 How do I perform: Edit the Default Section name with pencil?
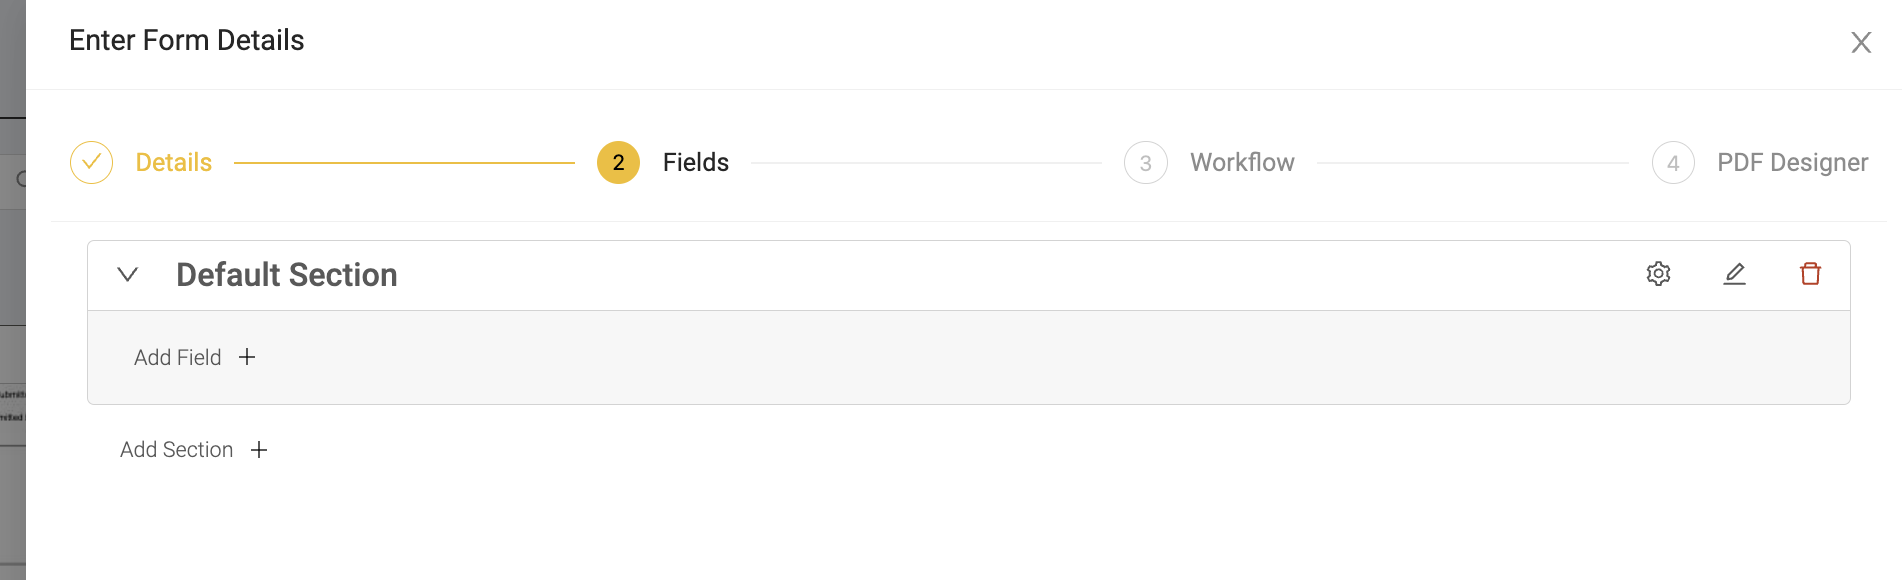click(1734, 274)
